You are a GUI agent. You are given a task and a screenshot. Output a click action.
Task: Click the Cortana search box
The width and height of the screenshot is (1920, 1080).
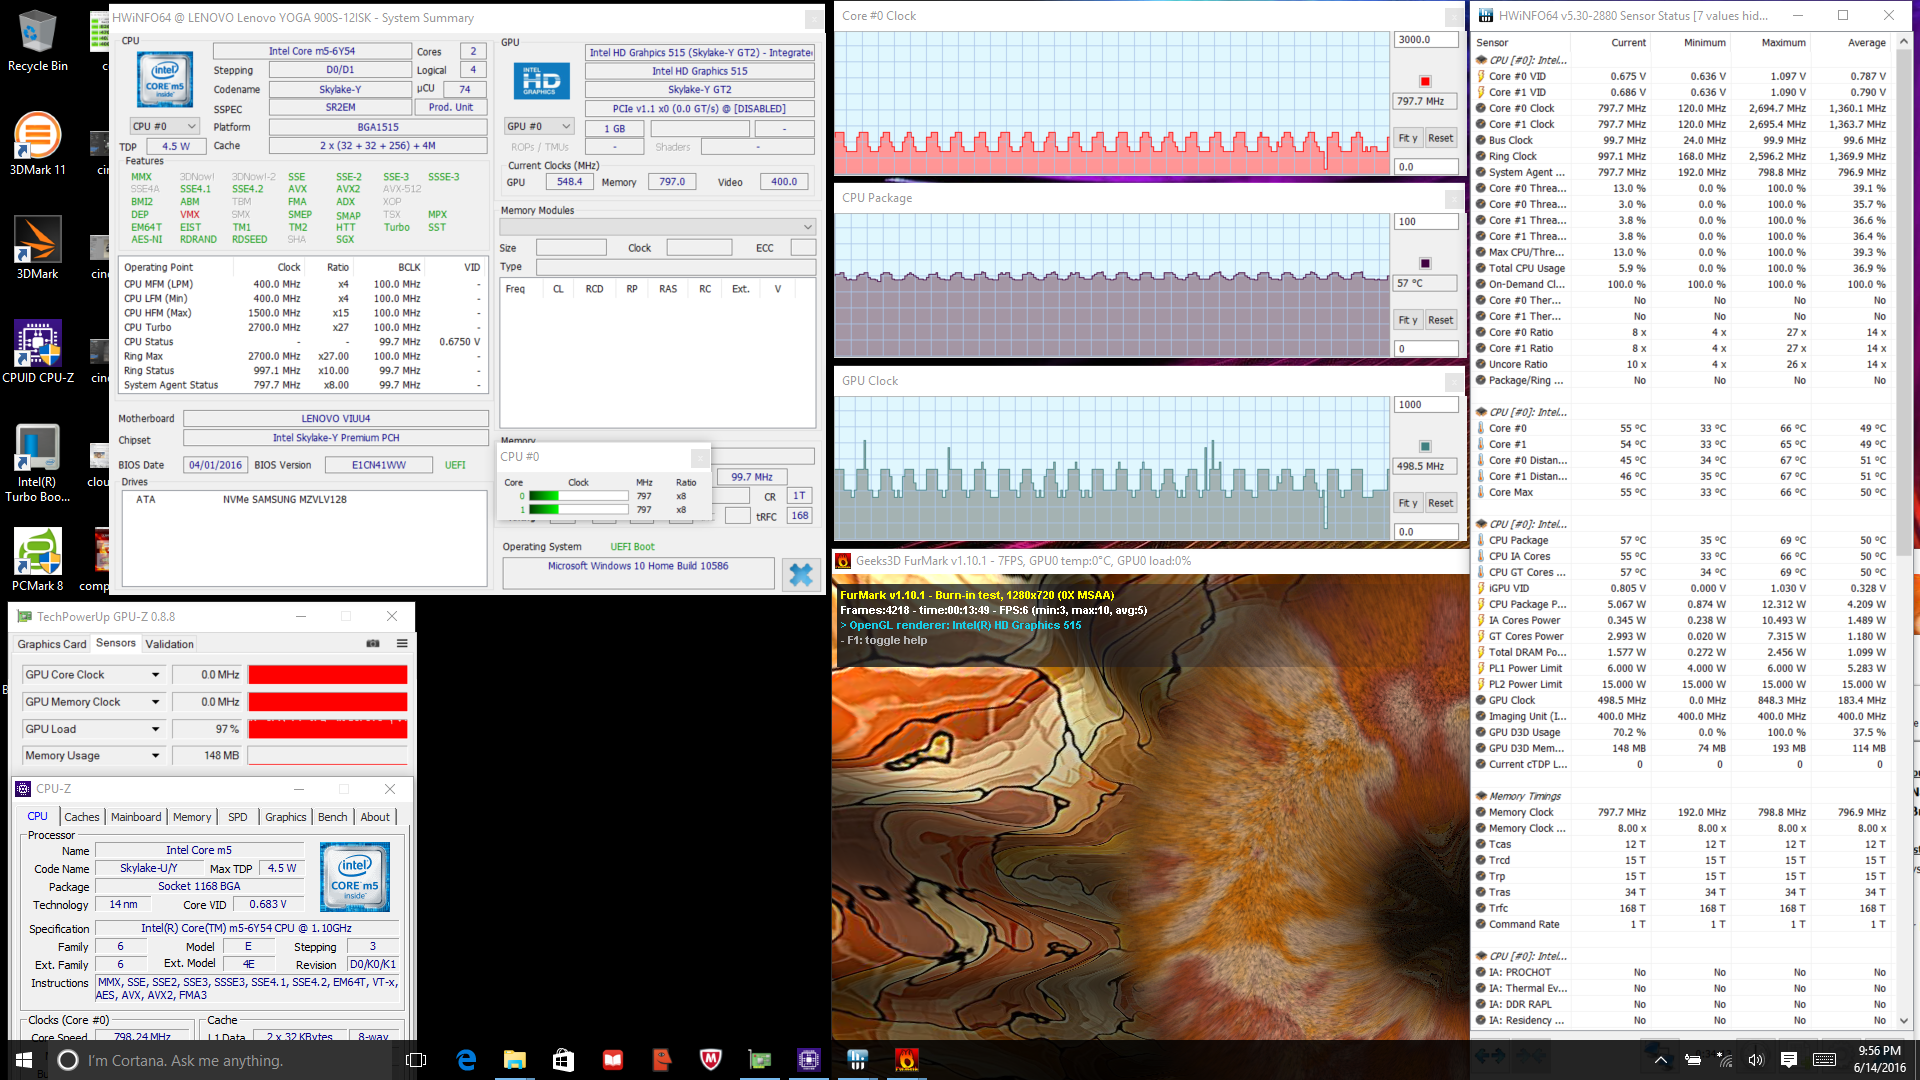(185, 1060)
